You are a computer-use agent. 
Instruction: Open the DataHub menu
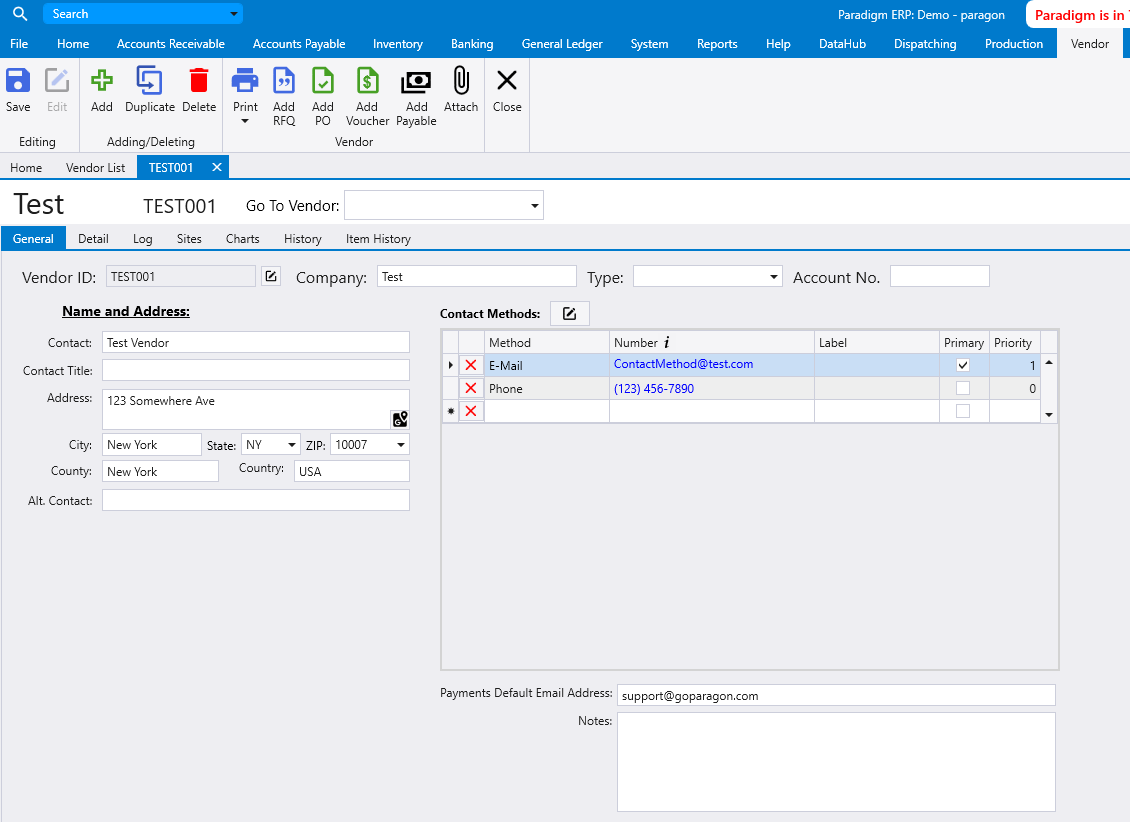842,44
